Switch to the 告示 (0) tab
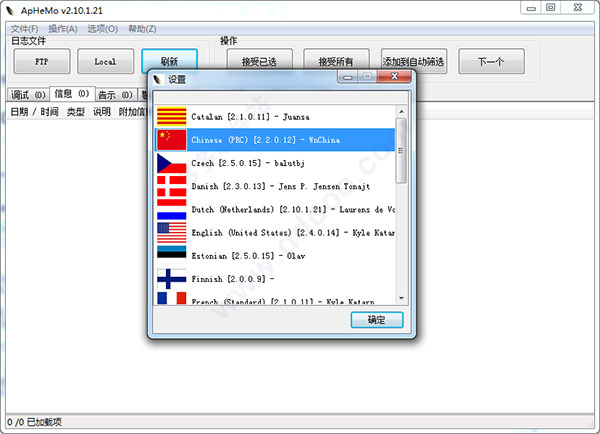The width and height of the screenshot is (600, 434). (115, 95)
